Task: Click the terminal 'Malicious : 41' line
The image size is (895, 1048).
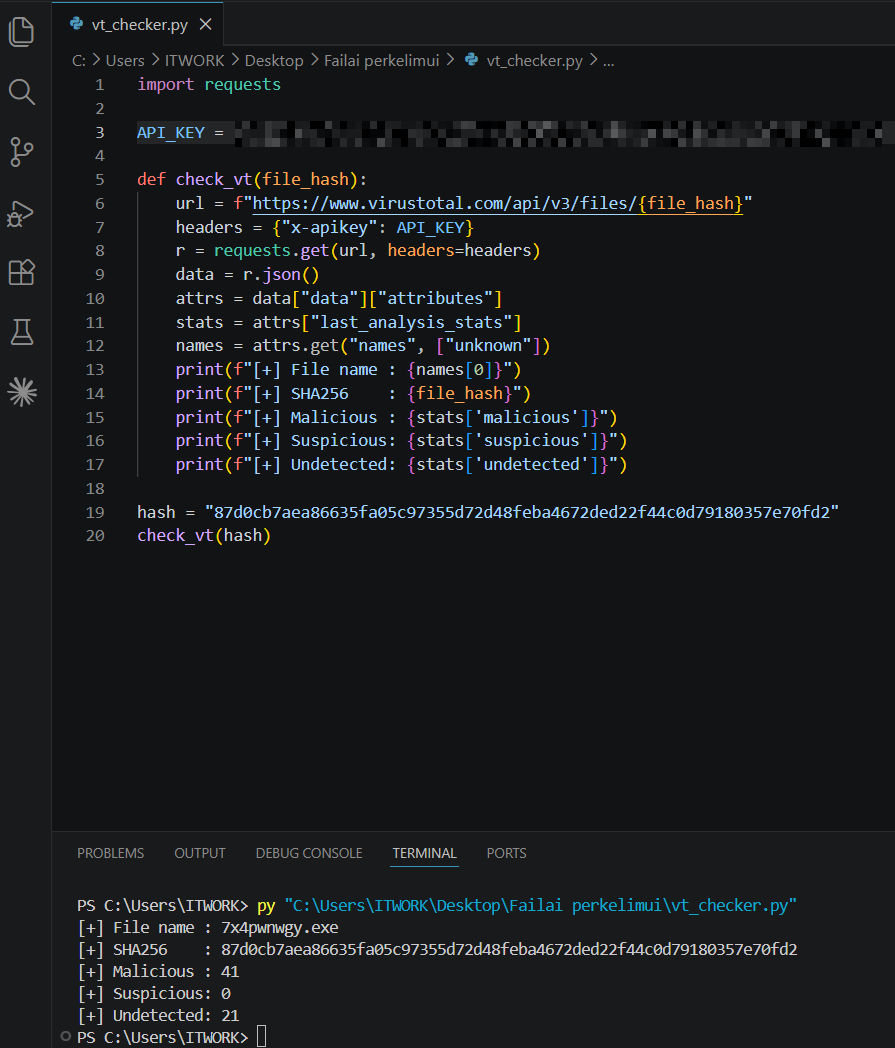Action: 158,971
